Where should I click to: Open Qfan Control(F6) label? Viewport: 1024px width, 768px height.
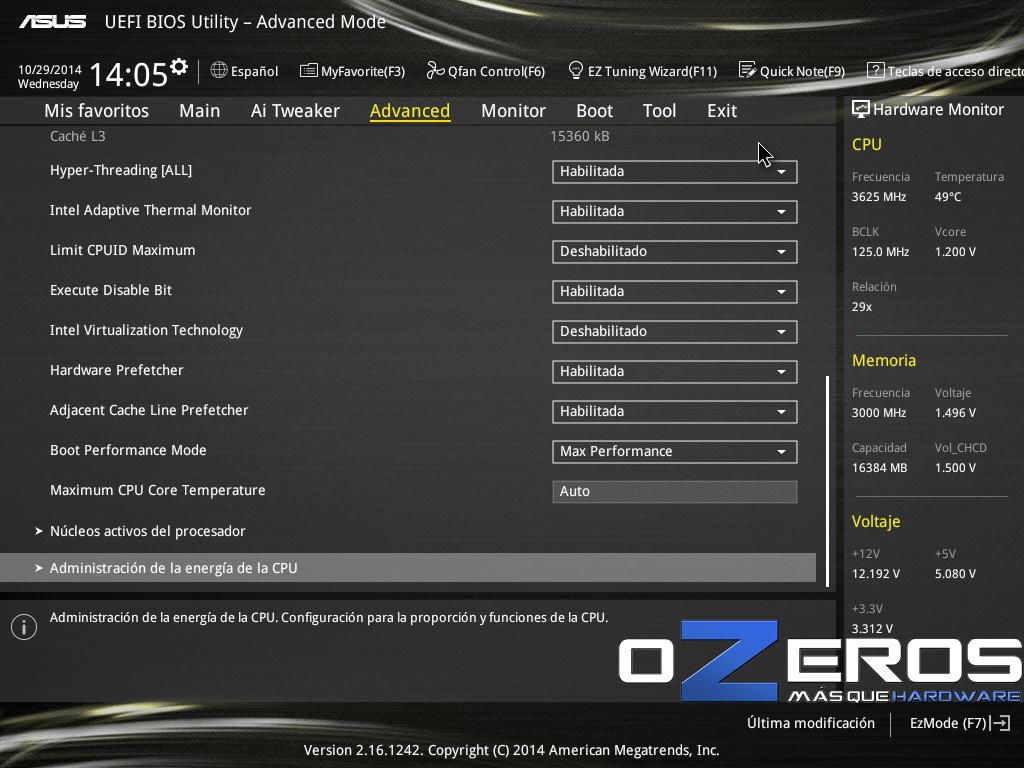(496, 71)
